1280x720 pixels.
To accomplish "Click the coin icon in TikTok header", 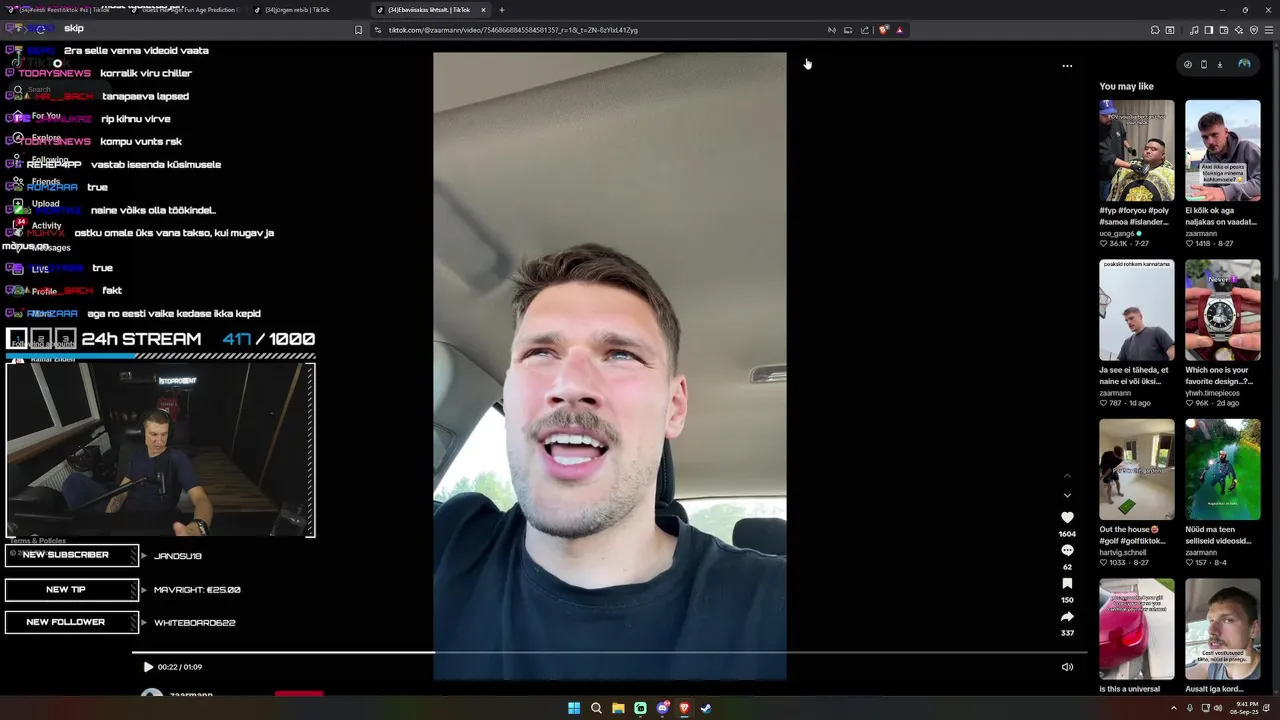I will click(x=1188, y=64).
